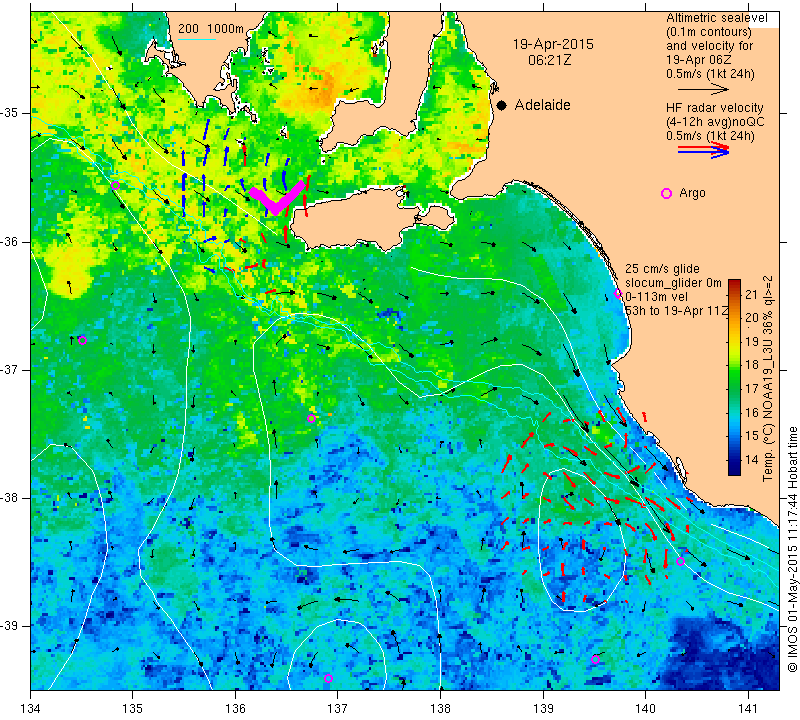Viewport: 800px width, 720px height.
Task: Click the 200 1000m isobath legend text
Action: click(x=211, y=29)
